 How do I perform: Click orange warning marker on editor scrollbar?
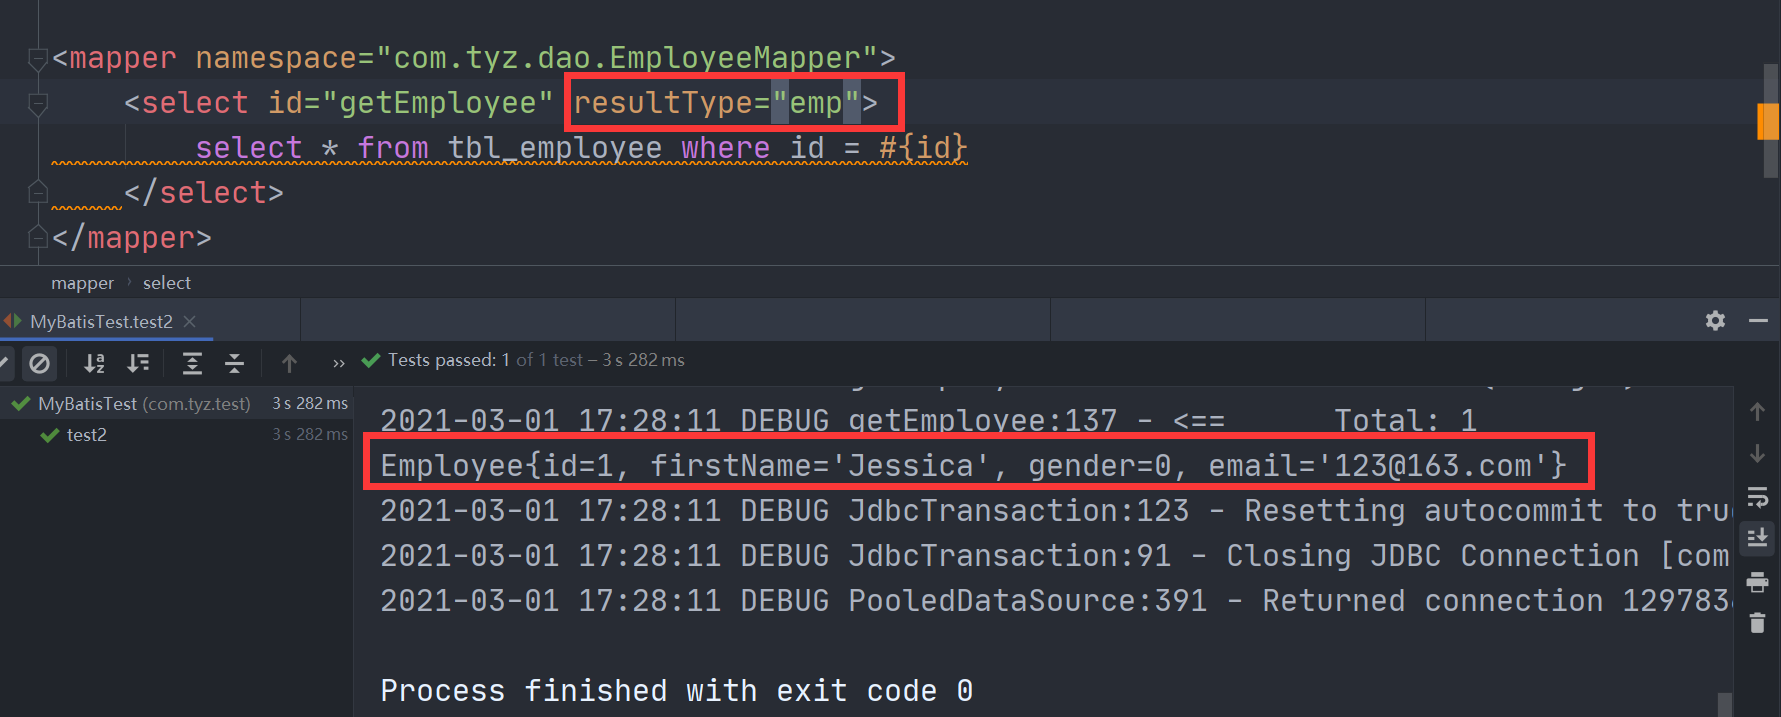pyautogui.click(x=1767, y=121)
